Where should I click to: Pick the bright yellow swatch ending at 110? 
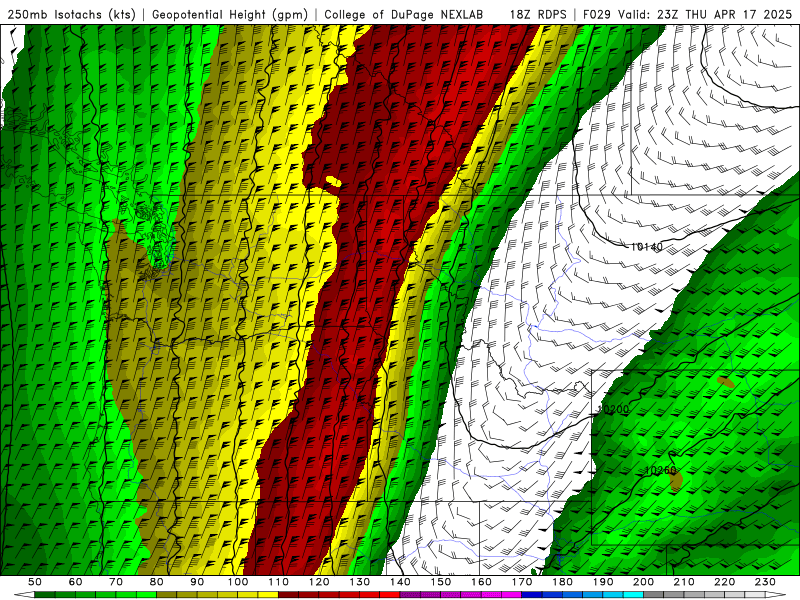click(268, 595)
